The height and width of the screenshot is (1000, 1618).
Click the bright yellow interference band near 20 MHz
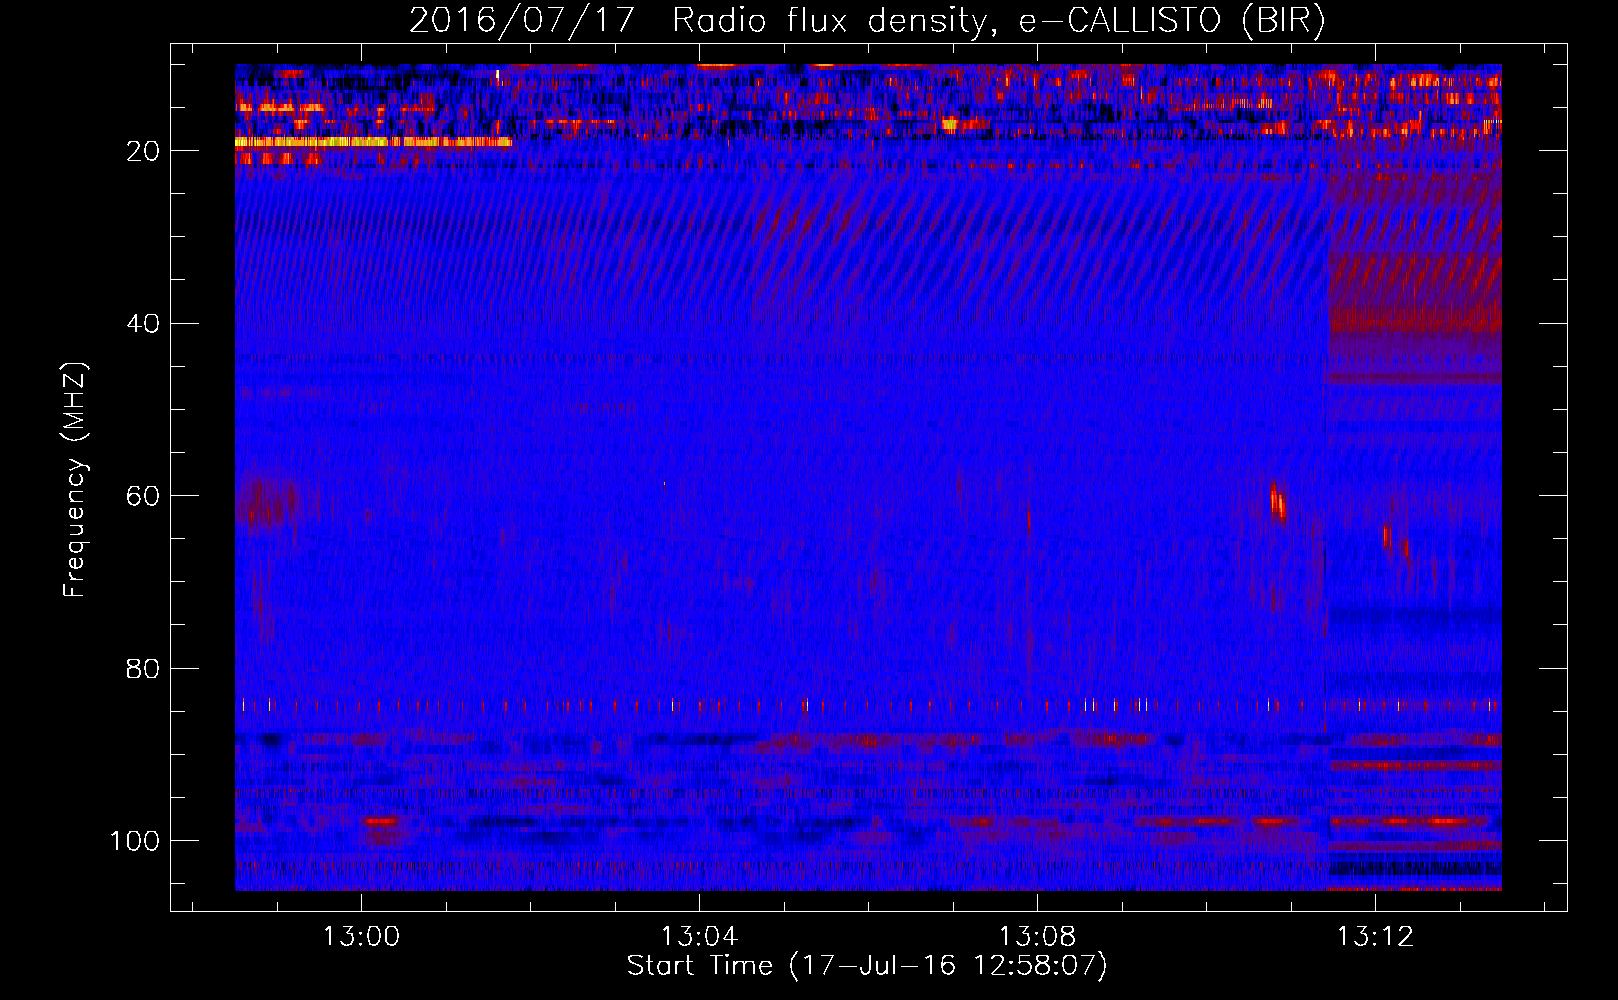373,142
